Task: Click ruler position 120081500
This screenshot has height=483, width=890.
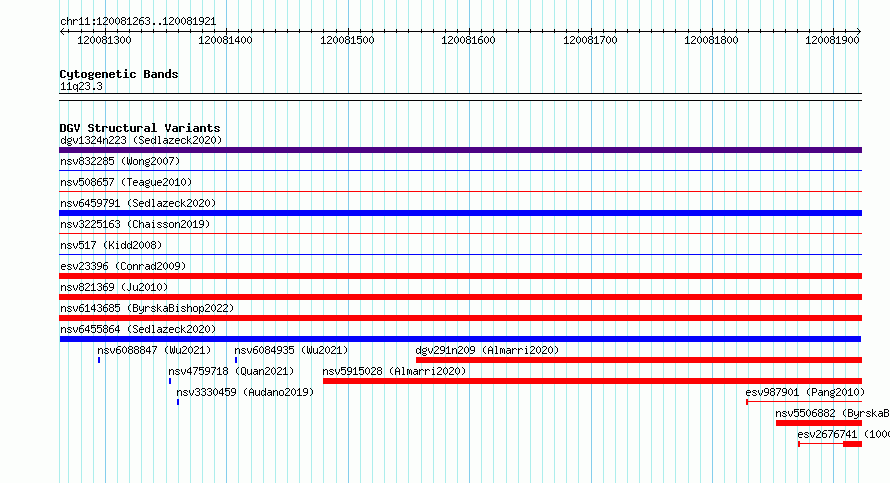Action: point(347,40)
